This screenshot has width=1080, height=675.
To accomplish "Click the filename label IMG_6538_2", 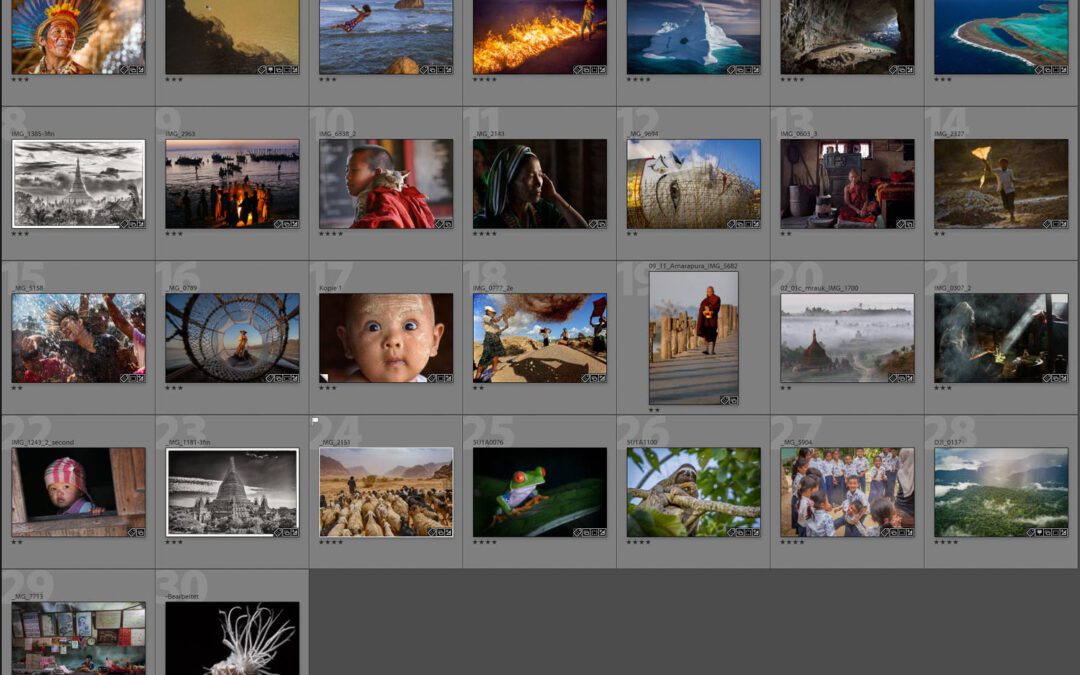I will [x=338, y=134].
